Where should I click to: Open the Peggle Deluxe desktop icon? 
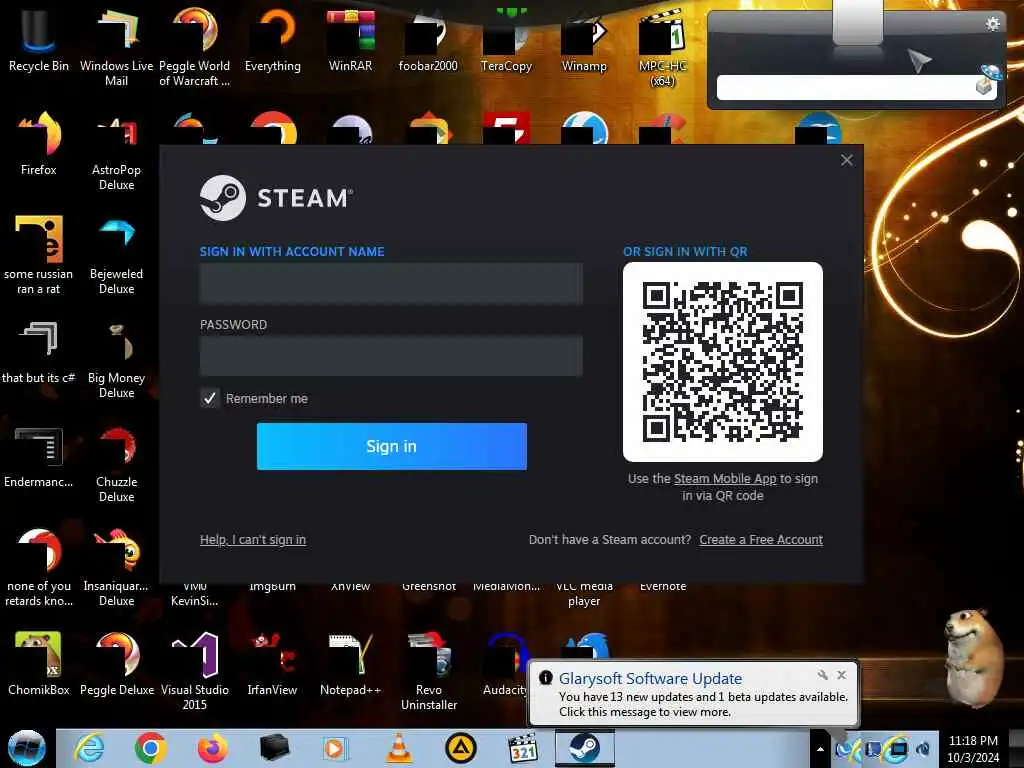116,664
